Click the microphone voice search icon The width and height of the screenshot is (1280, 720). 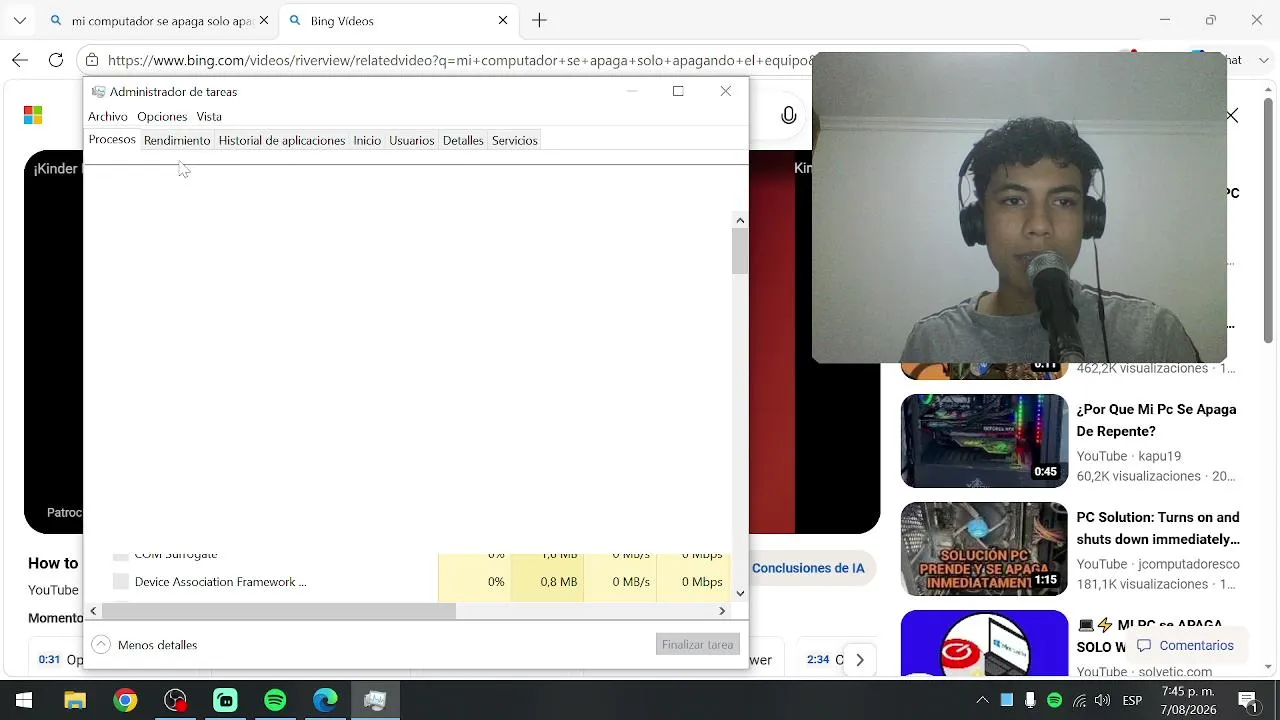[789, 116]
